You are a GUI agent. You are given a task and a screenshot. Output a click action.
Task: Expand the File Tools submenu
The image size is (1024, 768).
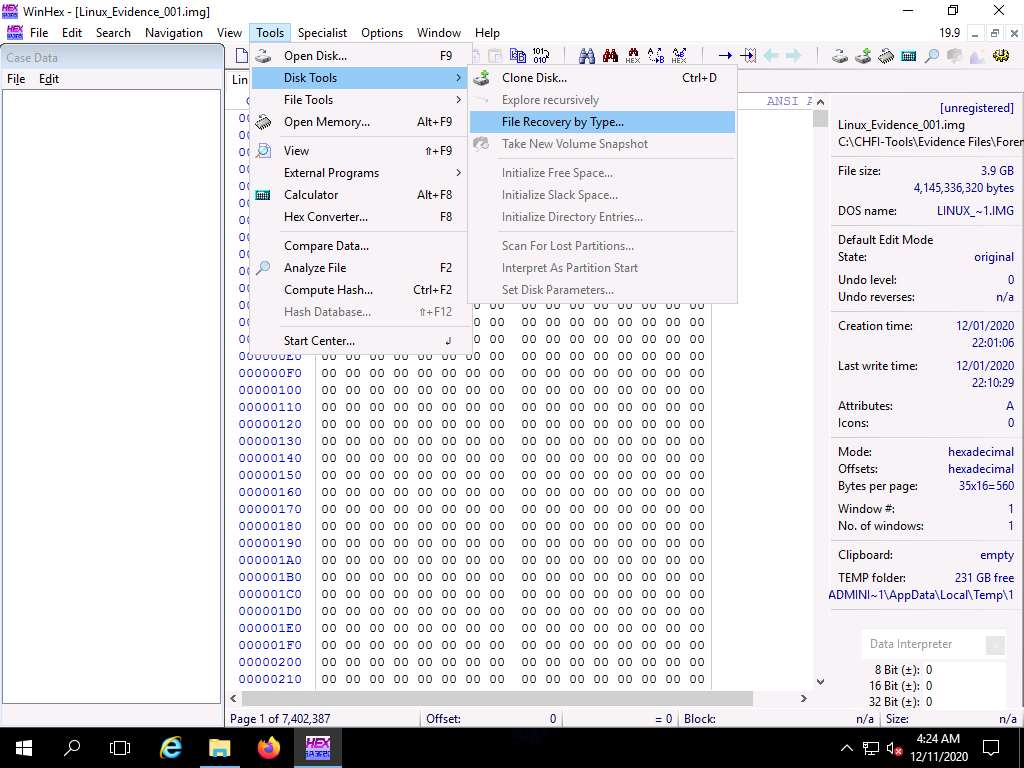(359, 100)
